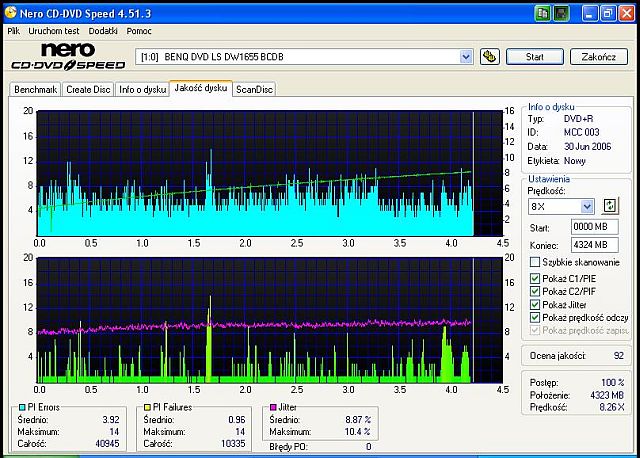The width and height of the screenshot is (640, 458).
Task: Click PI Errors total 40945
Action: coord(107,443)
